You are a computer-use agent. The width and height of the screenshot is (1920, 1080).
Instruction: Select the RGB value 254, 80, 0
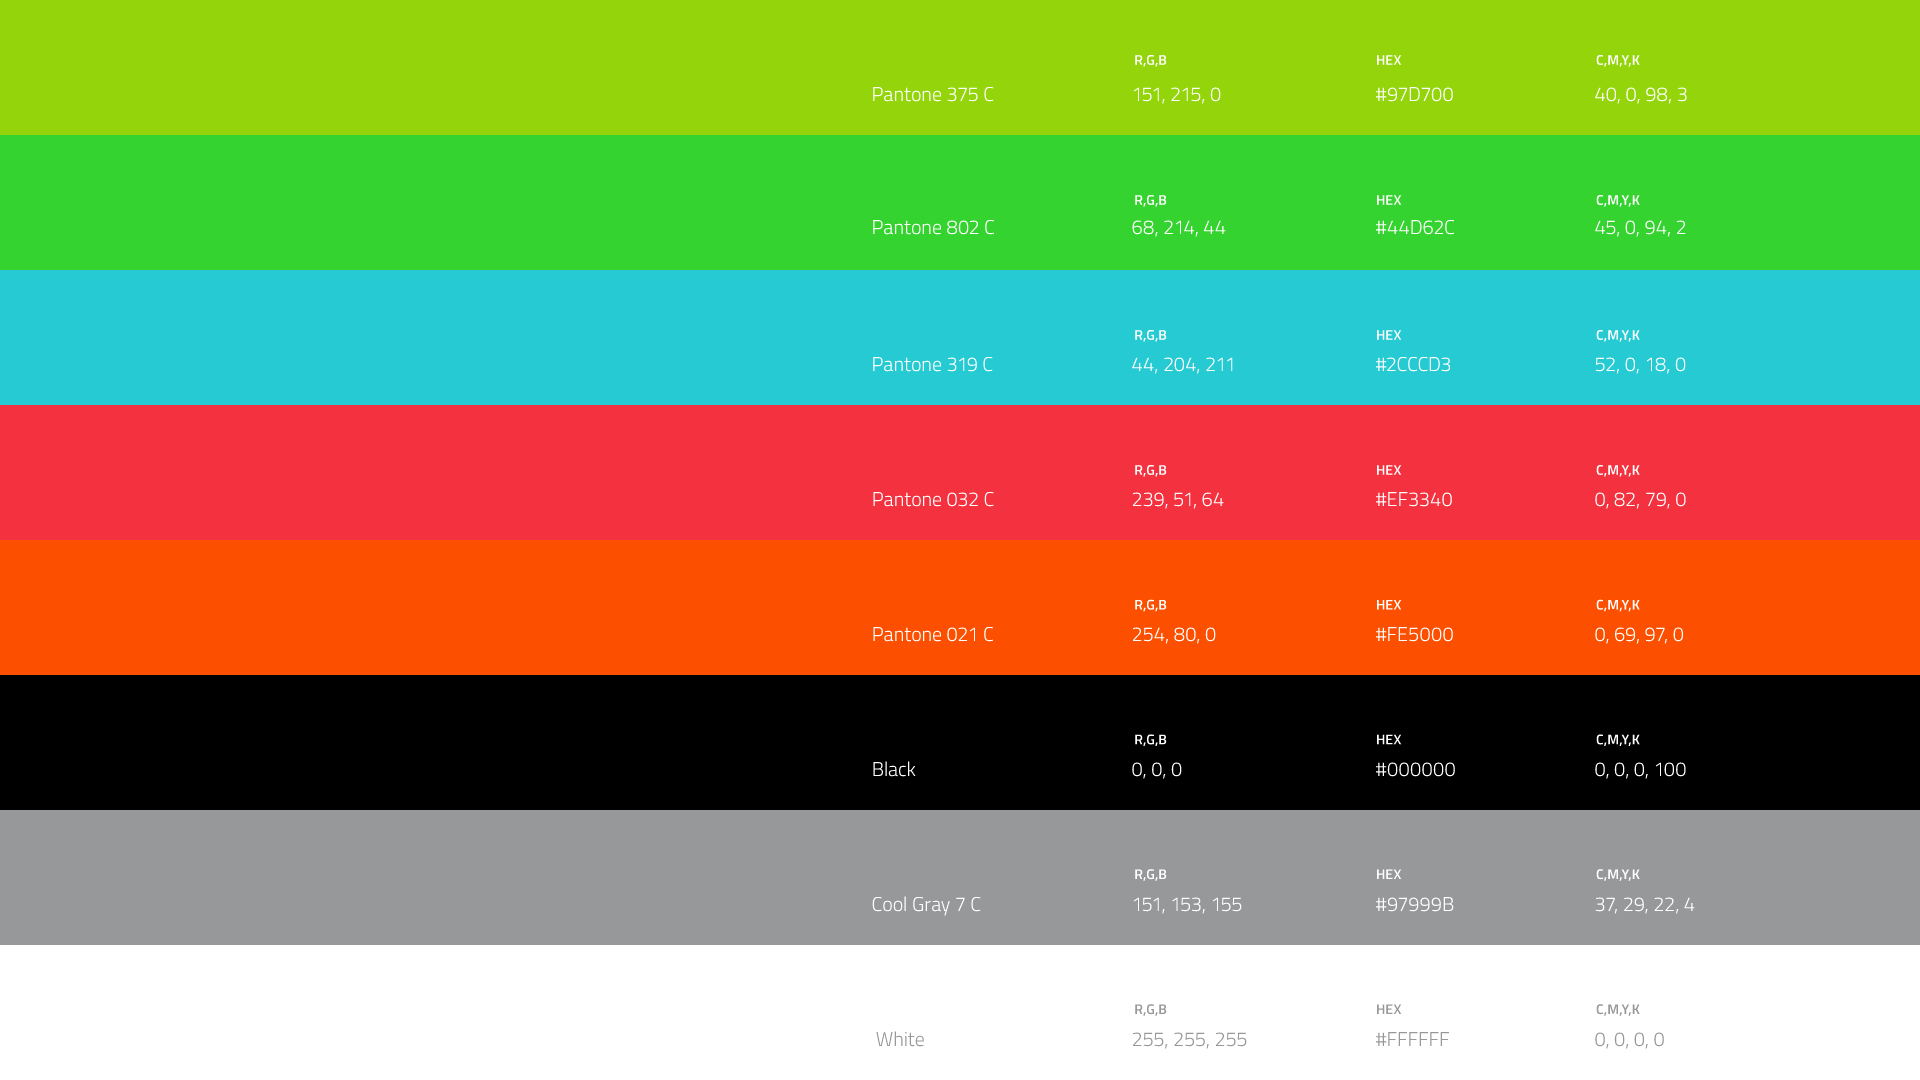coord(1173,634)
